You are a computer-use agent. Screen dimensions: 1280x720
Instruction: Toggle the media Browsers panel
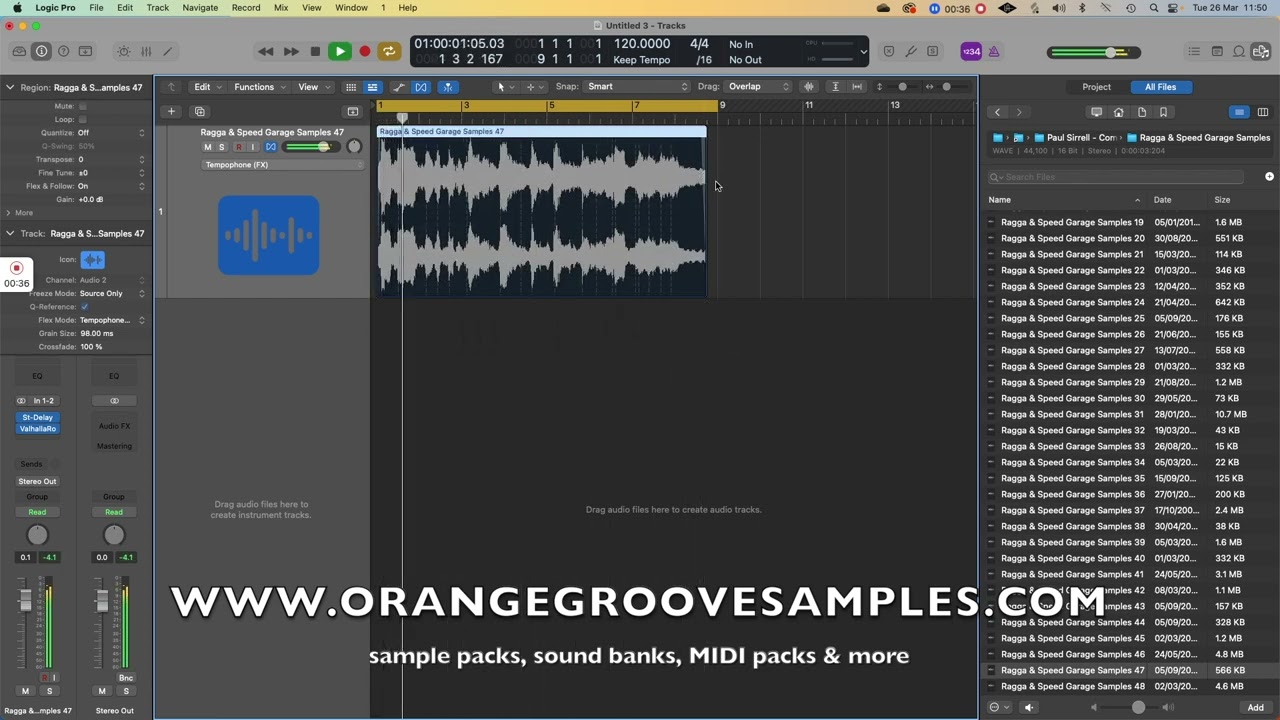click(1261, 51)
